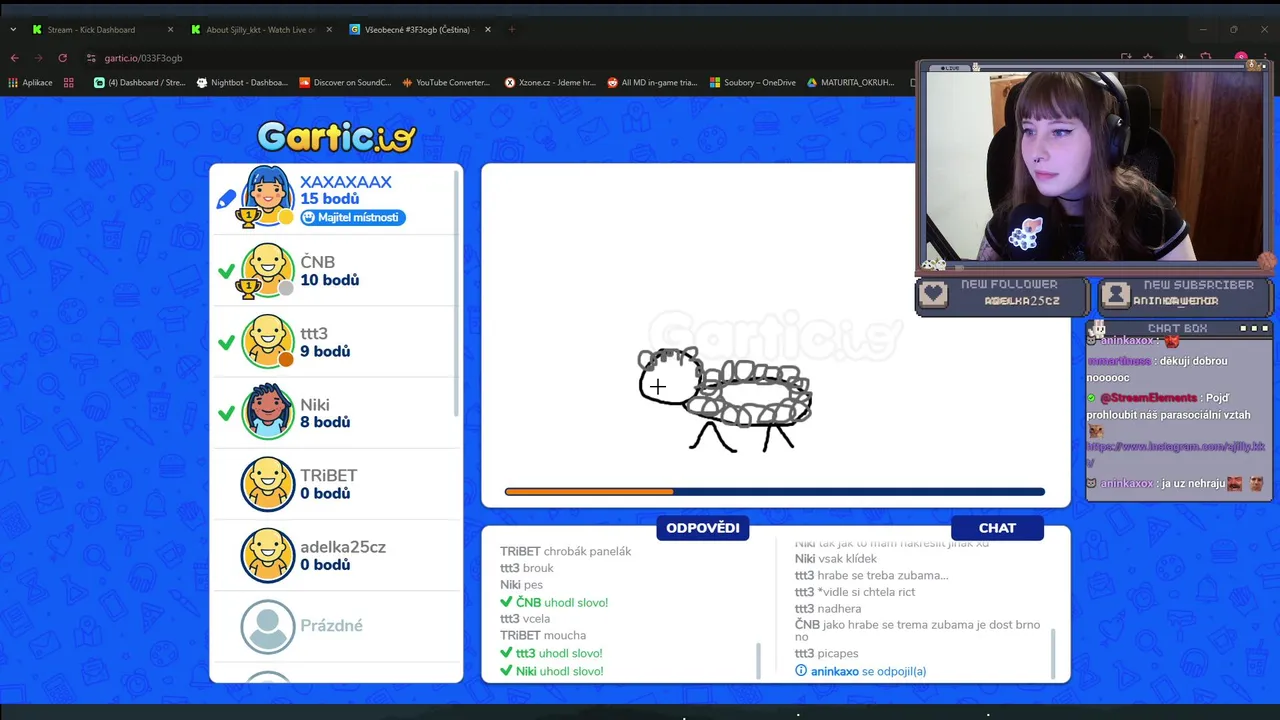1280x720 pixels.
Task: Click the 'TRiBET chrobák panelák' answer
Action: 566,551
